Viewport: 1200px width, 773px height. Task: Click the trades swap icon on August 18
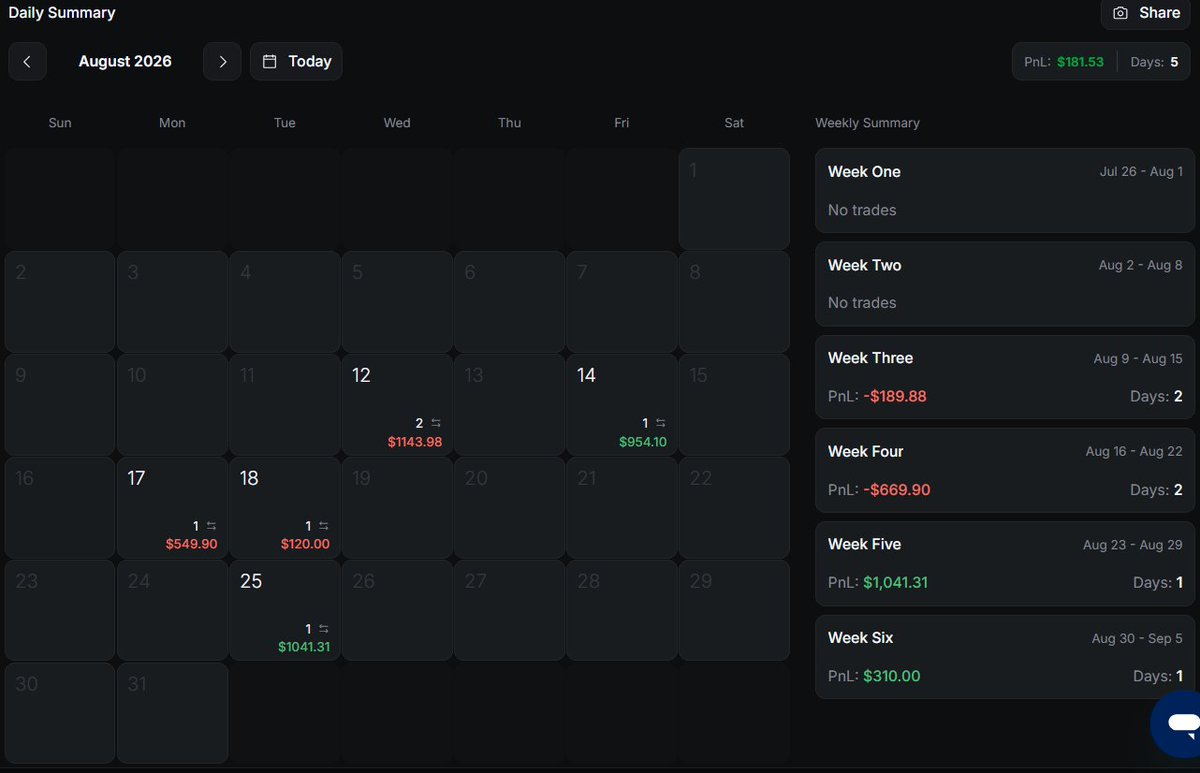tap(323, 526)
